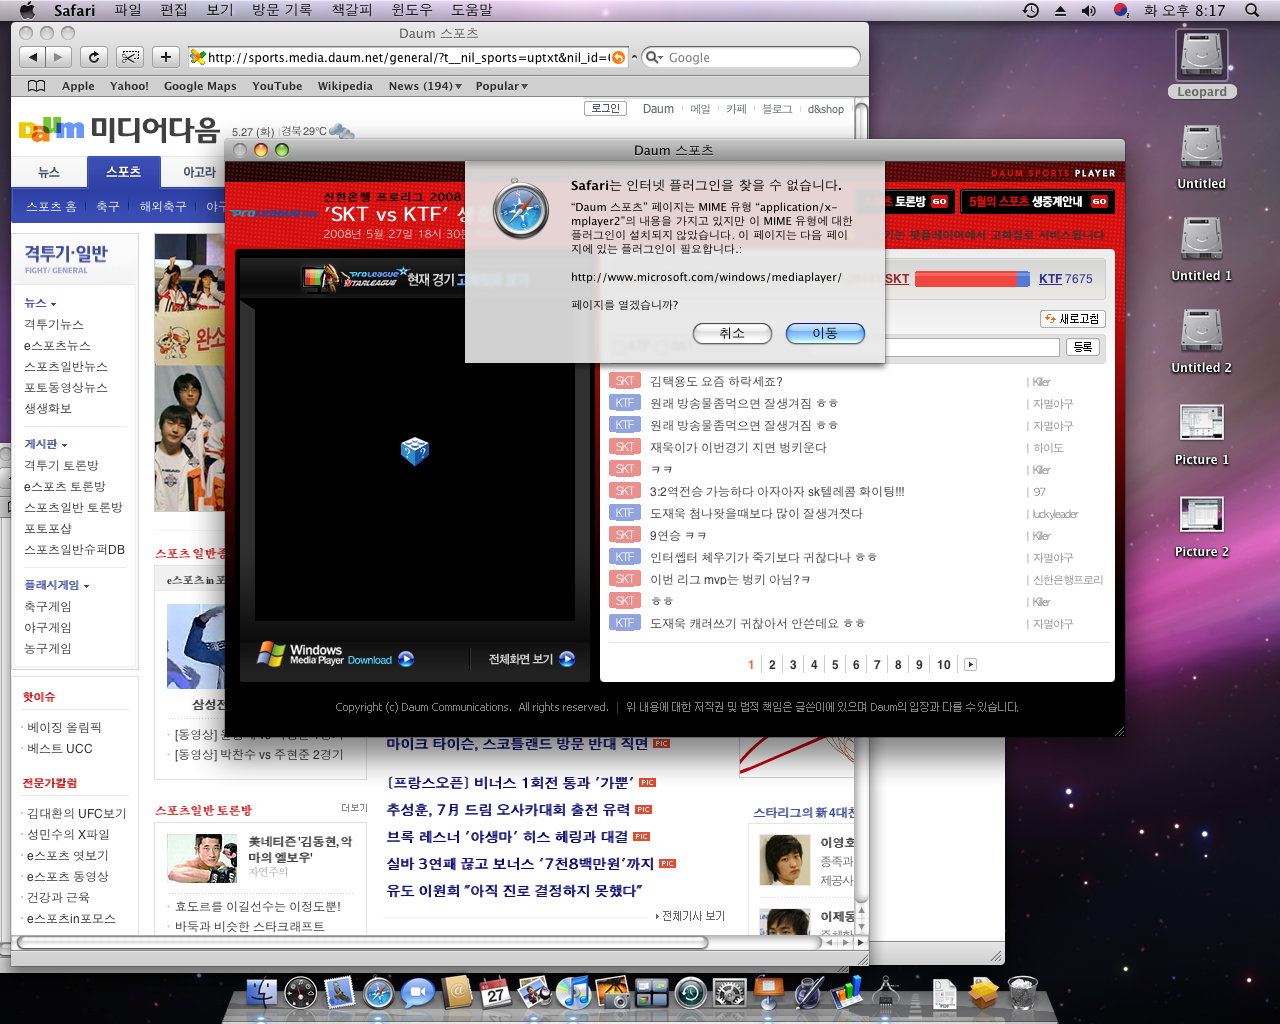Go to comment page 2
The image size is (1280, 1024).
tap(772, 664)
